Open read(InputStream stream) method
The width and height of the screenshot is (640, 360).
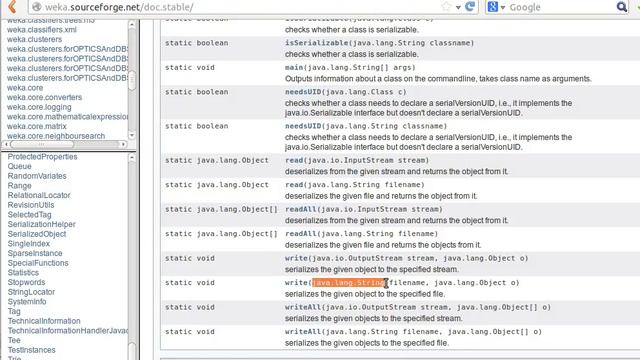294,160
